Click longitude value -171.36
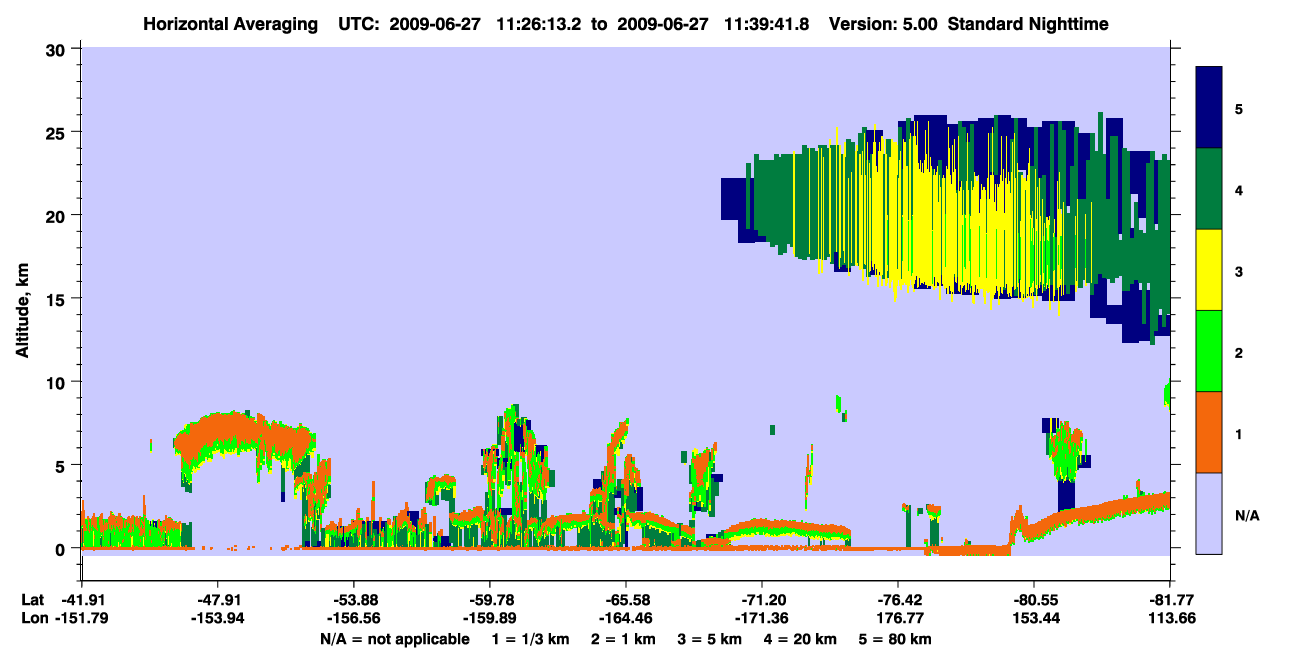Viewport: 1300px width, 667px height. pos(761,618)
